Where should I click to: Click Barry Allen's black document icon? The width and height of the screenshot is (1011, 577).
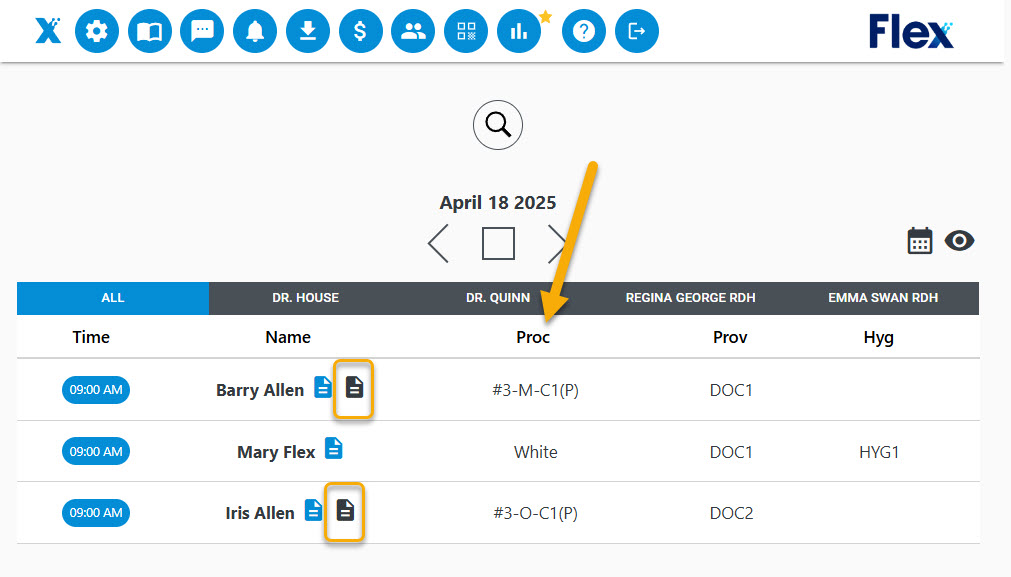354,387
